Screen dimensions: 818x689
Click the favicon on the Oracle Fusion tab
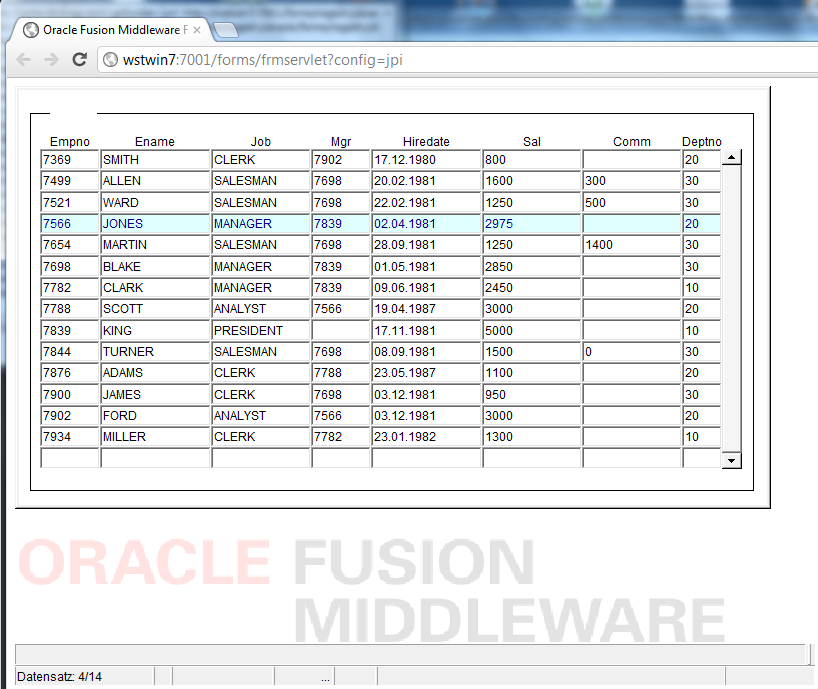30,30
